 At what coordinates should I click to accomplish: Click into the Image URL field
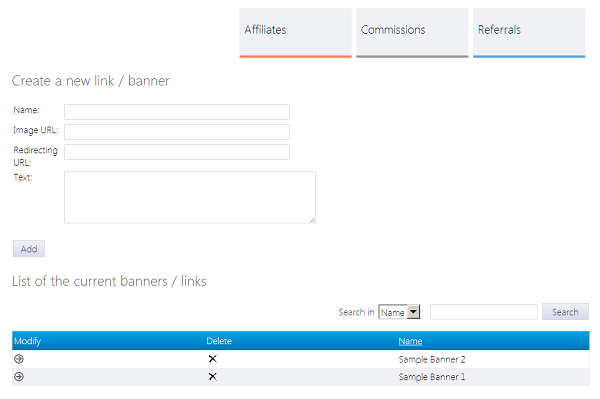pyautogui.click(x=177, y=132)
